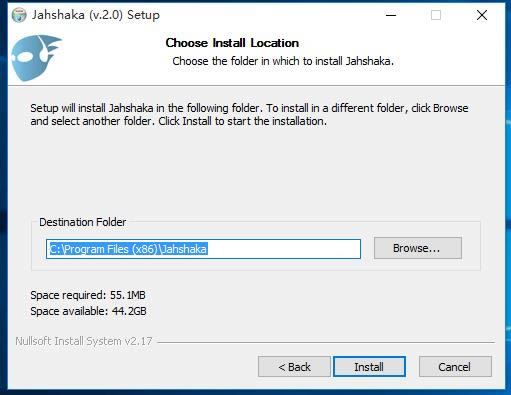Click the Jahshaka setup icon in title bar
The image size is (511, 395).
[x=19, y=15]
